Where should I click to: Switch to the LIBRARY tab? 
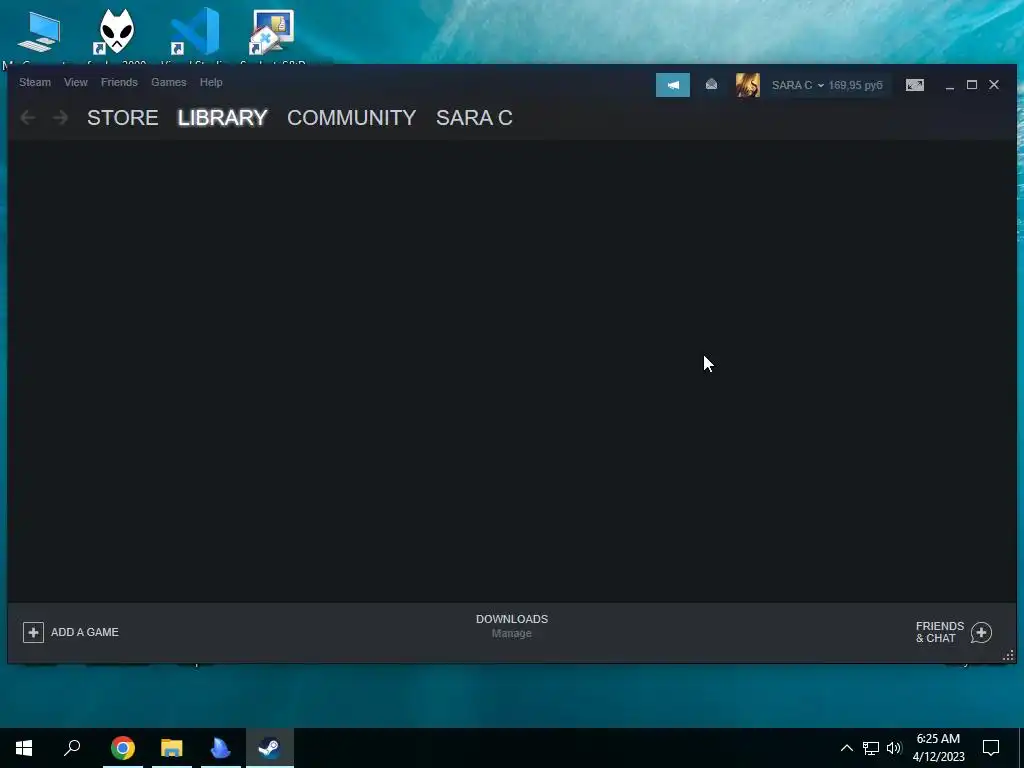pos(223,118)
